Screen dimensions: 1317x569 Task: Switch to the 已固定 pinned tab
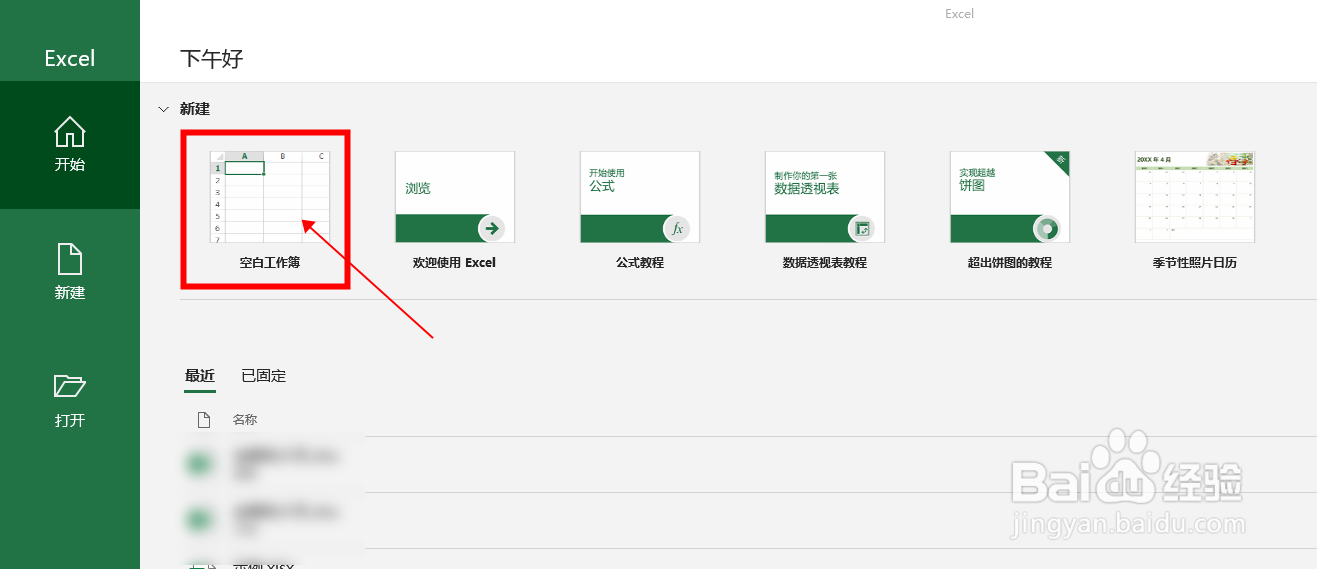tap(264, 376)
